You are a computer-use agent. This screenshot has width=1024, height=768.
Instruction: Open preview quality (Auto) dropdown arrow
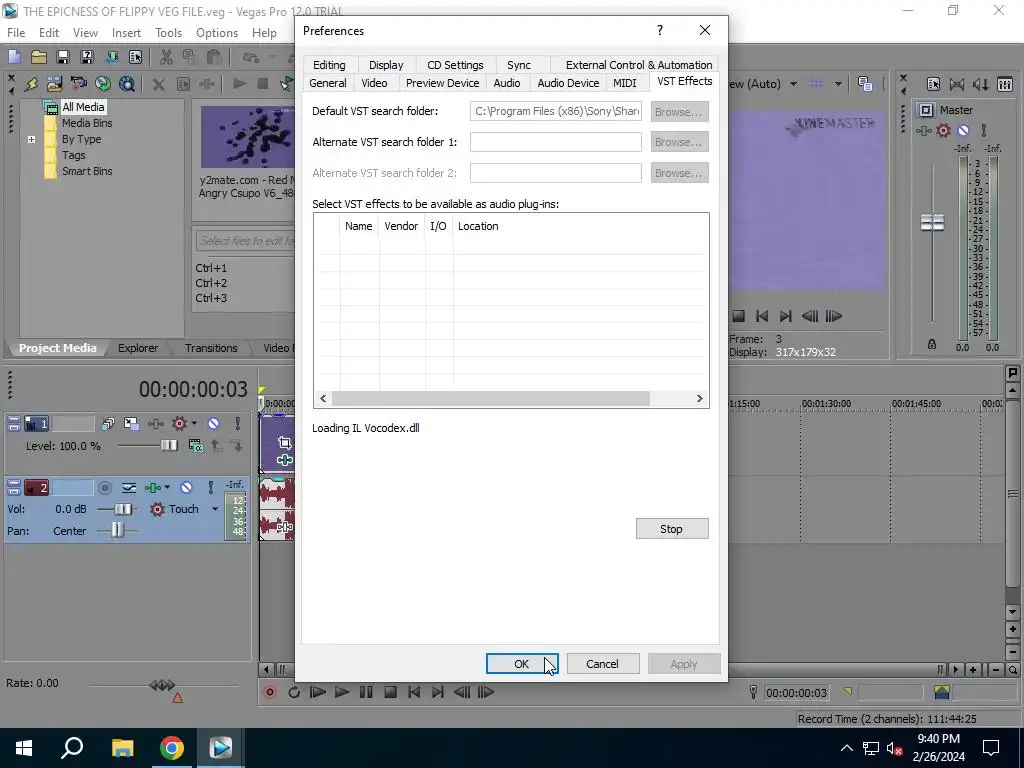click(x=793, y=84)
